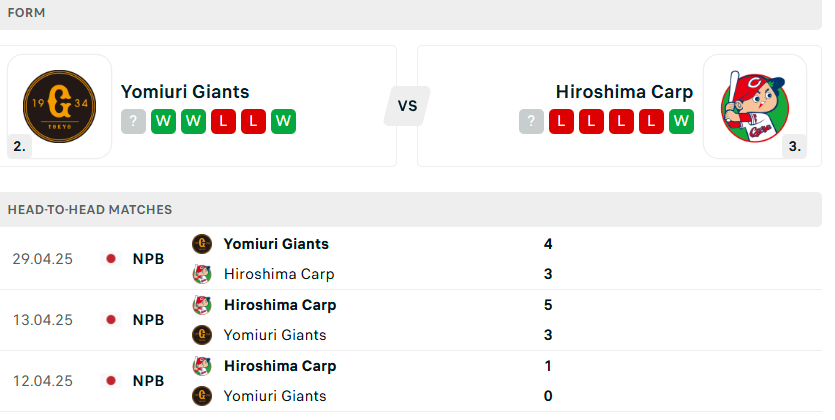
Task: Open the 13.04.25 match row
Action: pos(411,320)
